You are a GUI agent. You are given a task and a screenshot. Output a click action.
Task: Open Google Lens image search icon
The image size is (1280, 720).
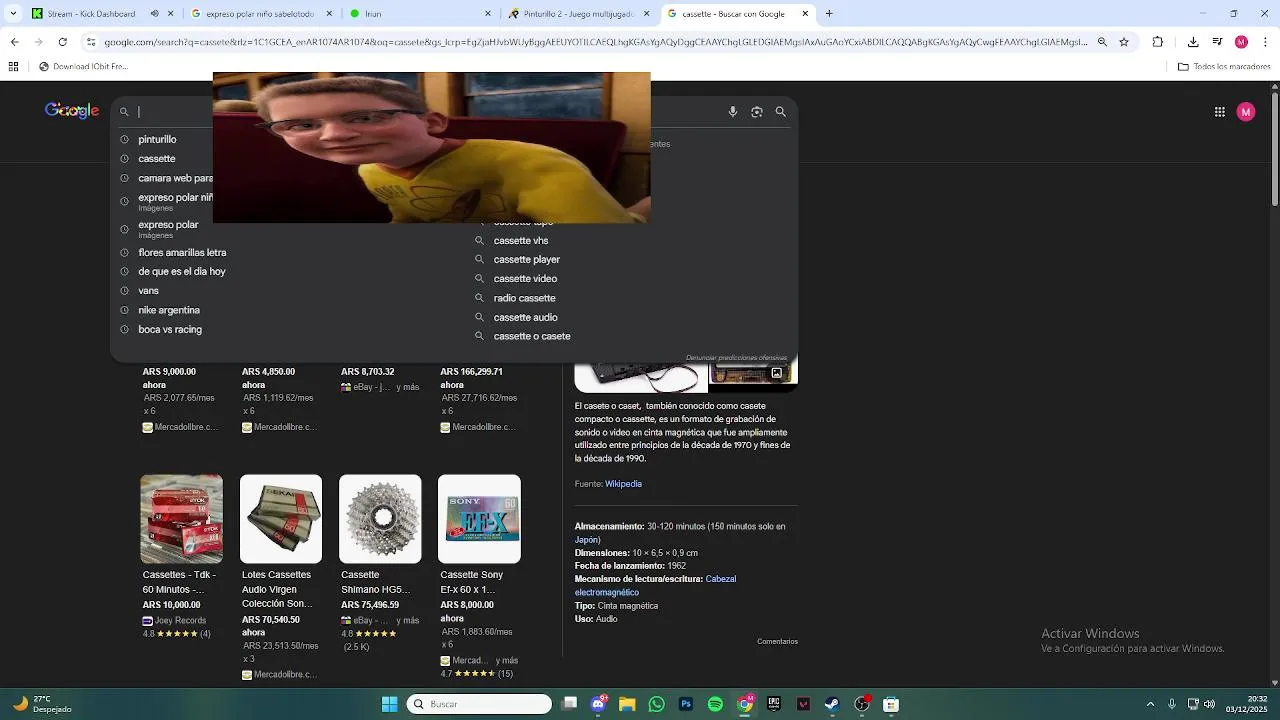pos(757,112)
